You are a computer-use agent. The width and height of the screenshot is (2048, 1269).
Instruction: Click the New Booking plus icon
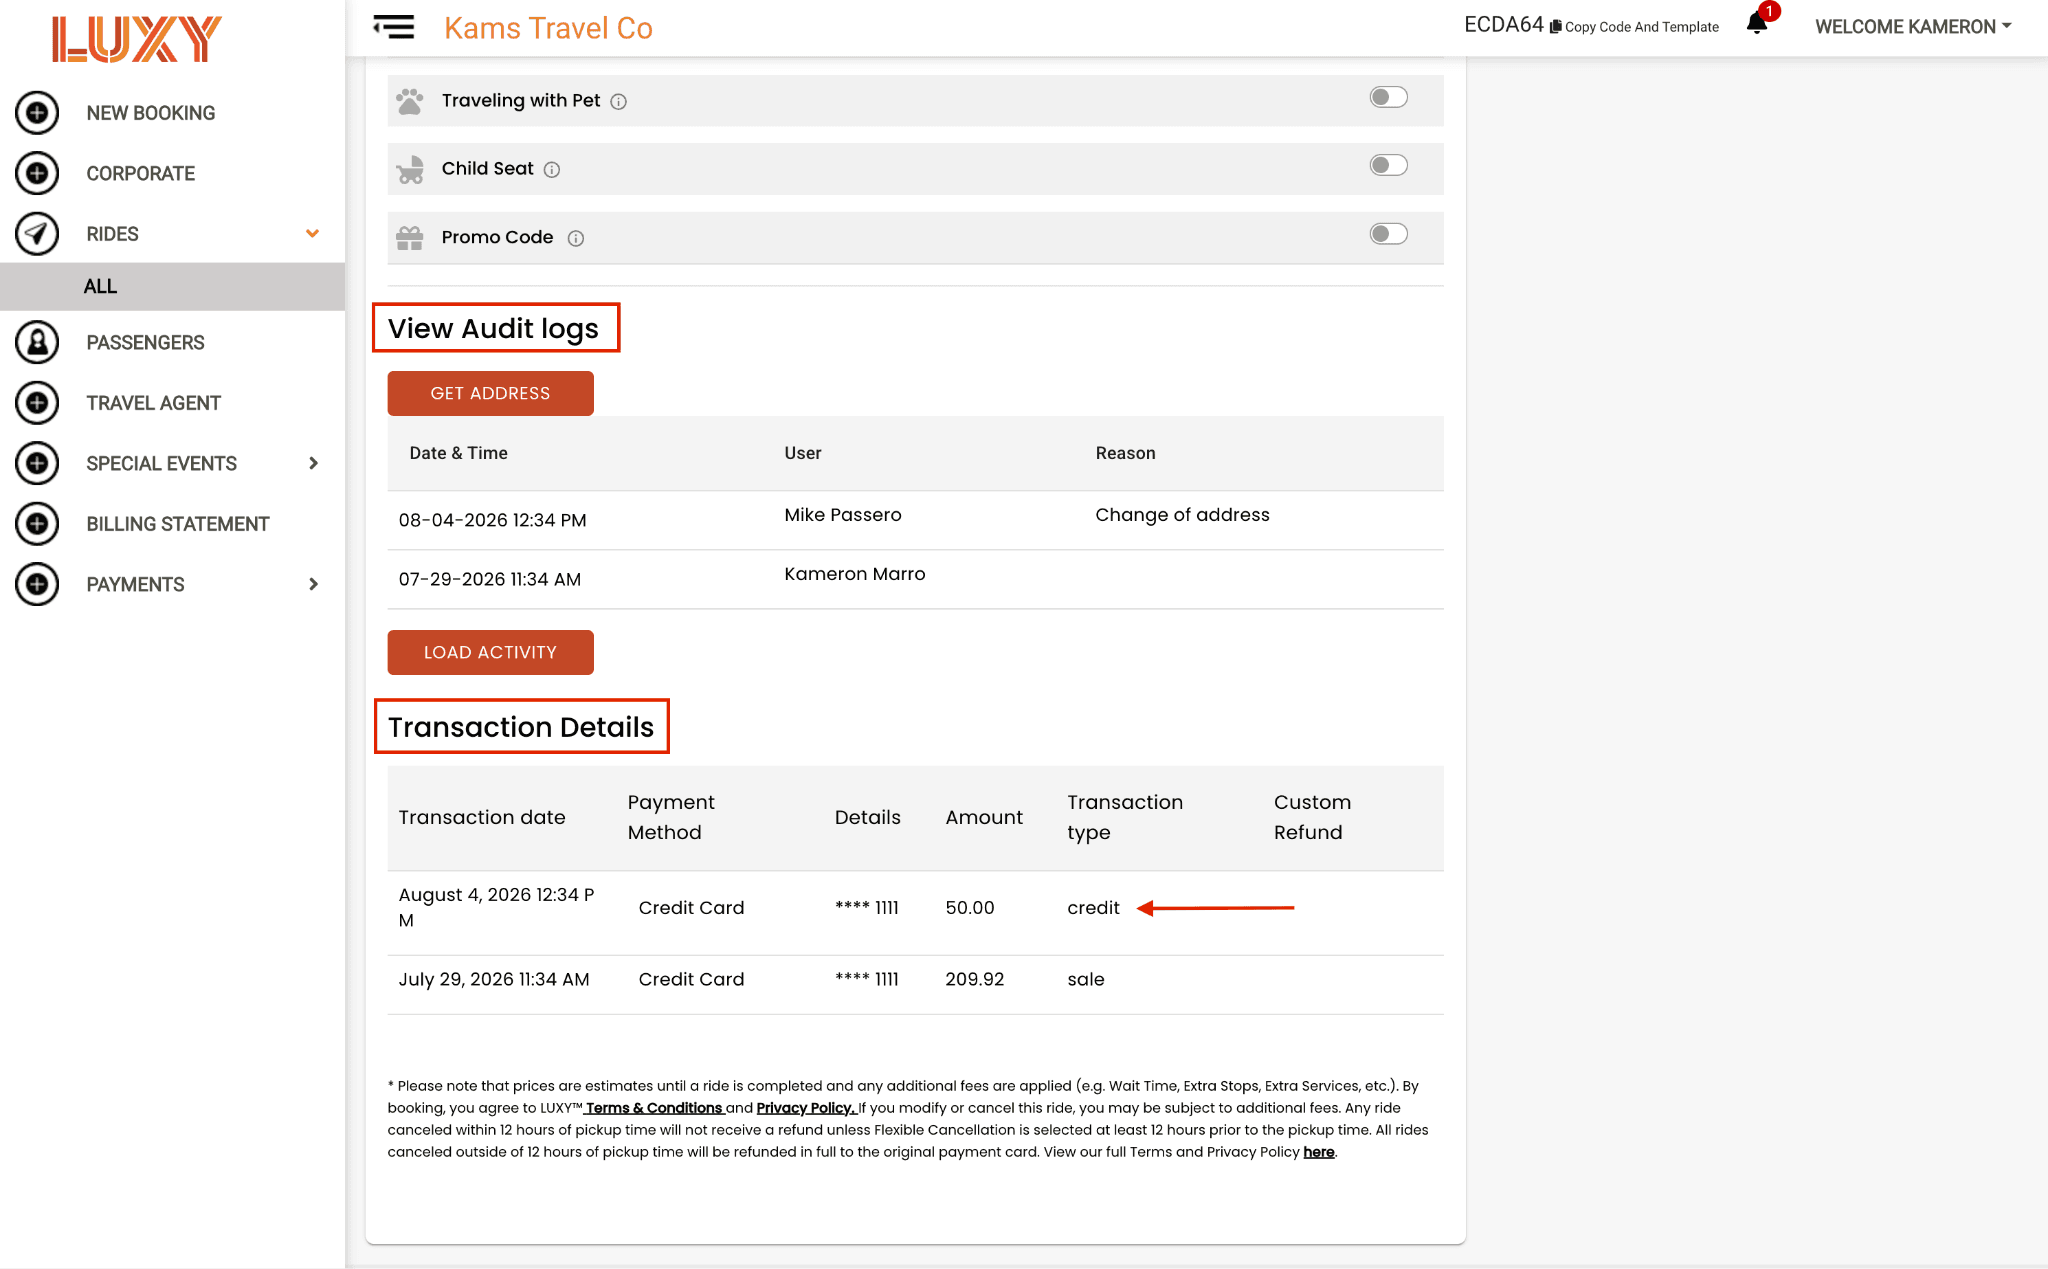pyautogui.click(x=37, y=113)
